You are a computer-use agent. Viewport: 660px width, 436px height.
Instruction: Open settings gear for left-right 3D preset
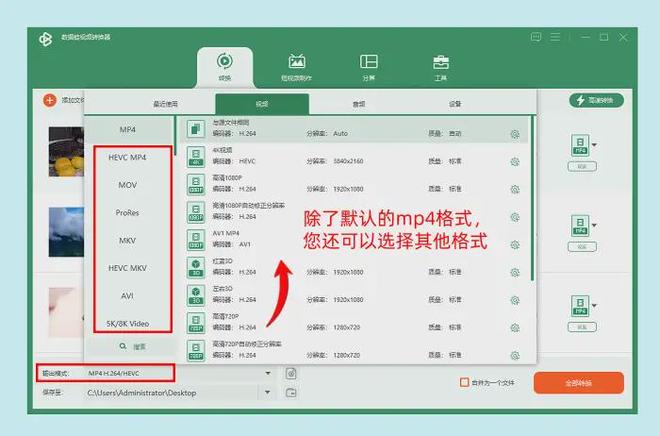(x=515, y=300)
